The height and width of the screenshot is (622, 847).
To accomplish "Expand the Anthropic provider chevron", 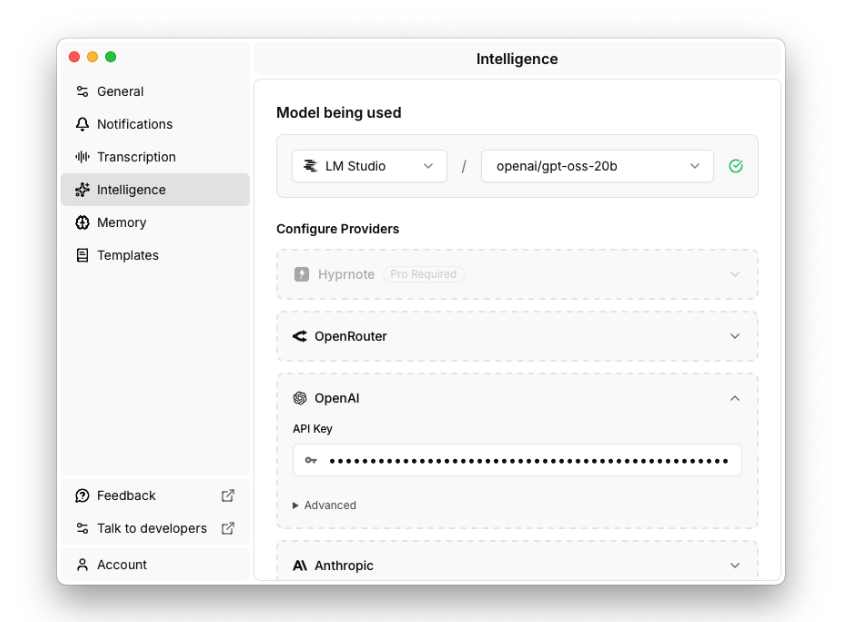I will [735, 565].
